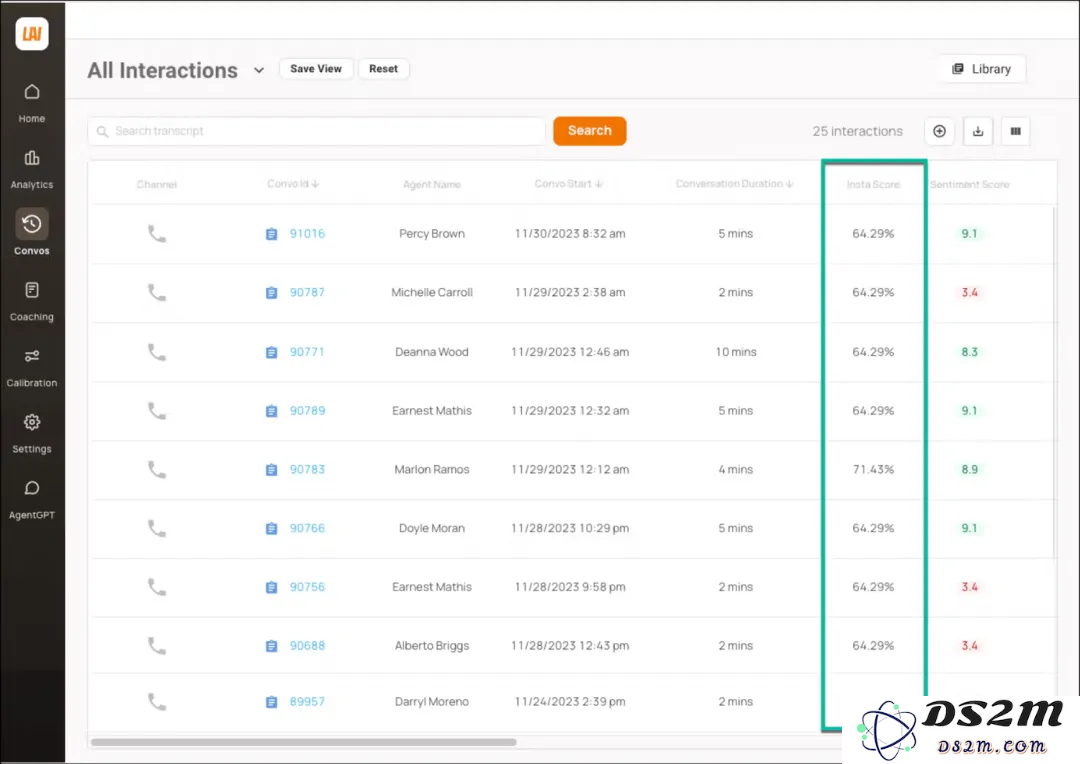Click clipboard icon for convo 90783
1080x764 pixels.
pyautogui.click(x=271, y=470)
